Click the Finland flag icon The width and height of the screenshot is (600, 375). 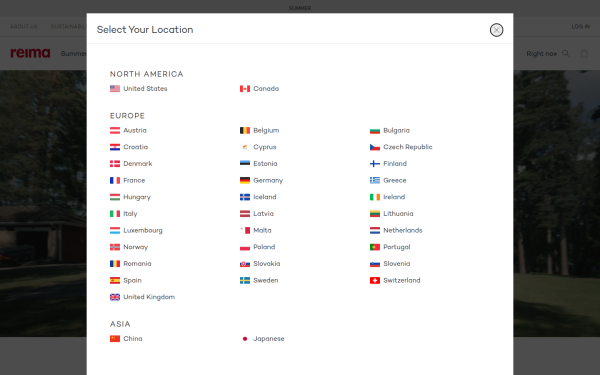375,164
